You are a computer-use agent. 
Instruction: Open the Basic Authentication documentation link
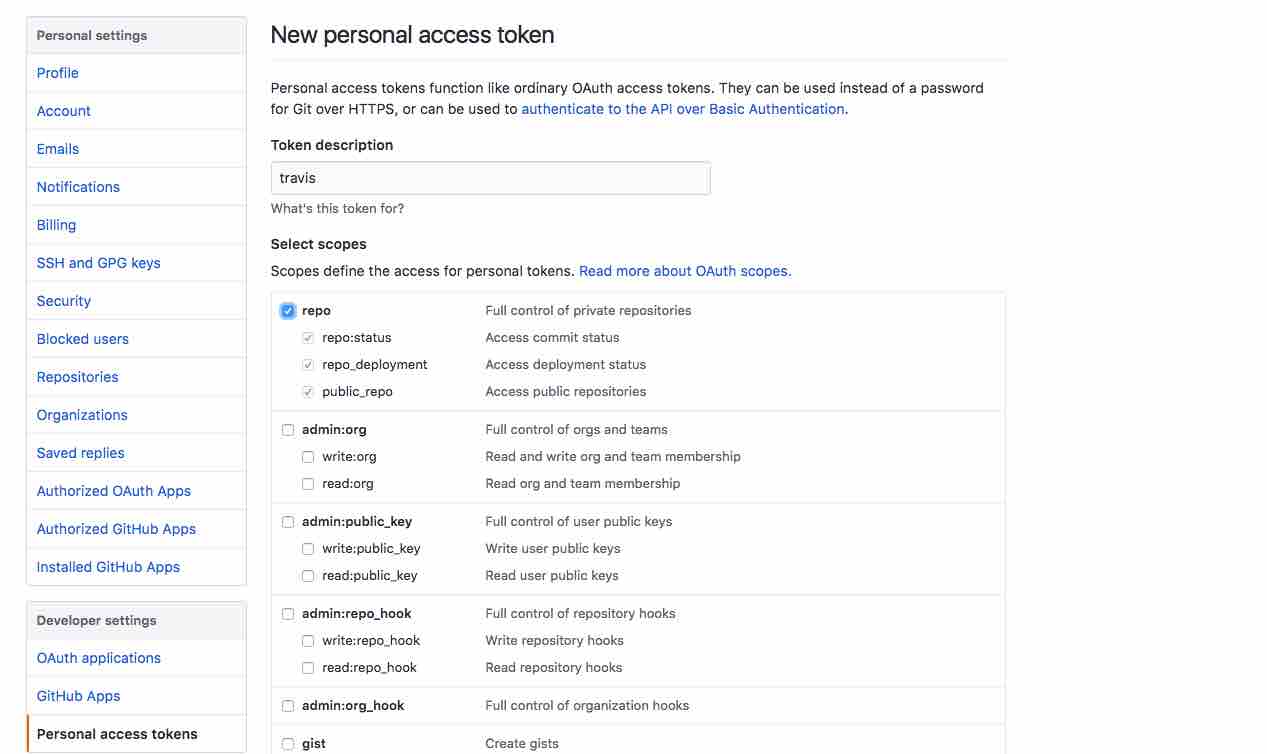[x=683, y=108]
